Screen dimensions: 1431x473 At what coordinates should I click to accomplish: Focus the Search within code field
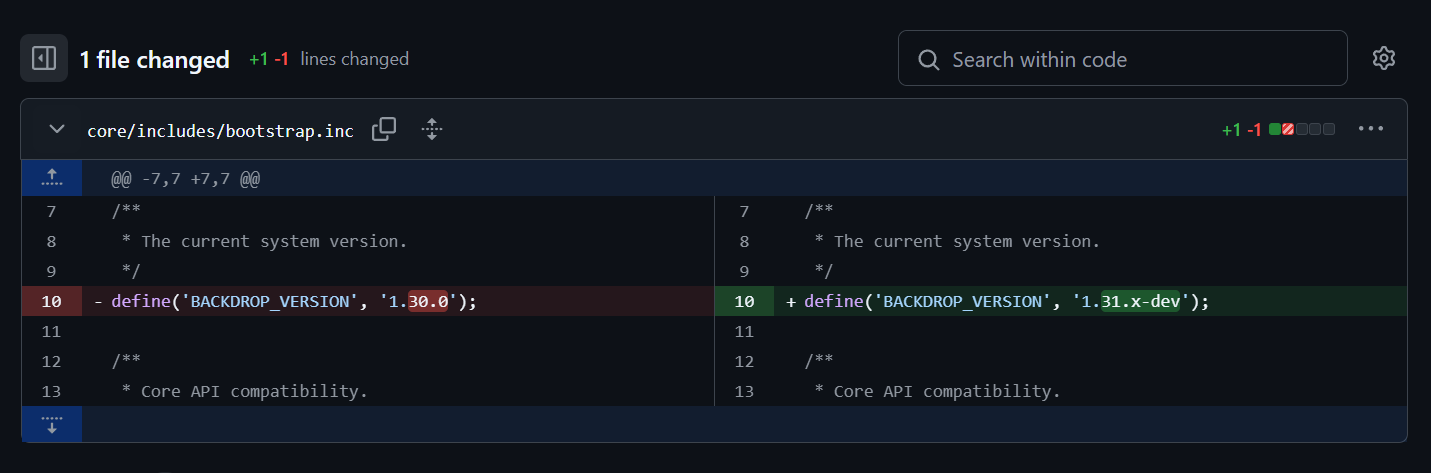(x=1123, y=59)
